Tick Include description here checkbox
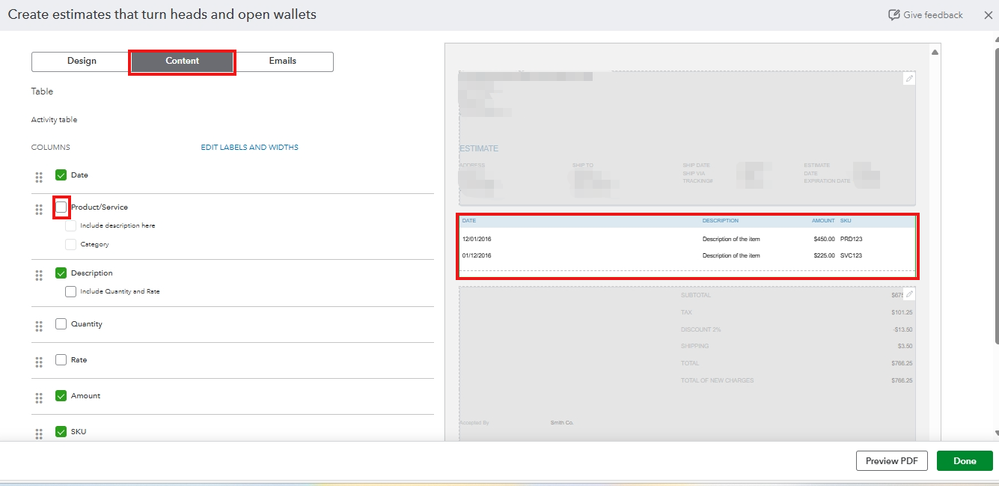Screen dimensions: 999x486 tap(71, 225)
